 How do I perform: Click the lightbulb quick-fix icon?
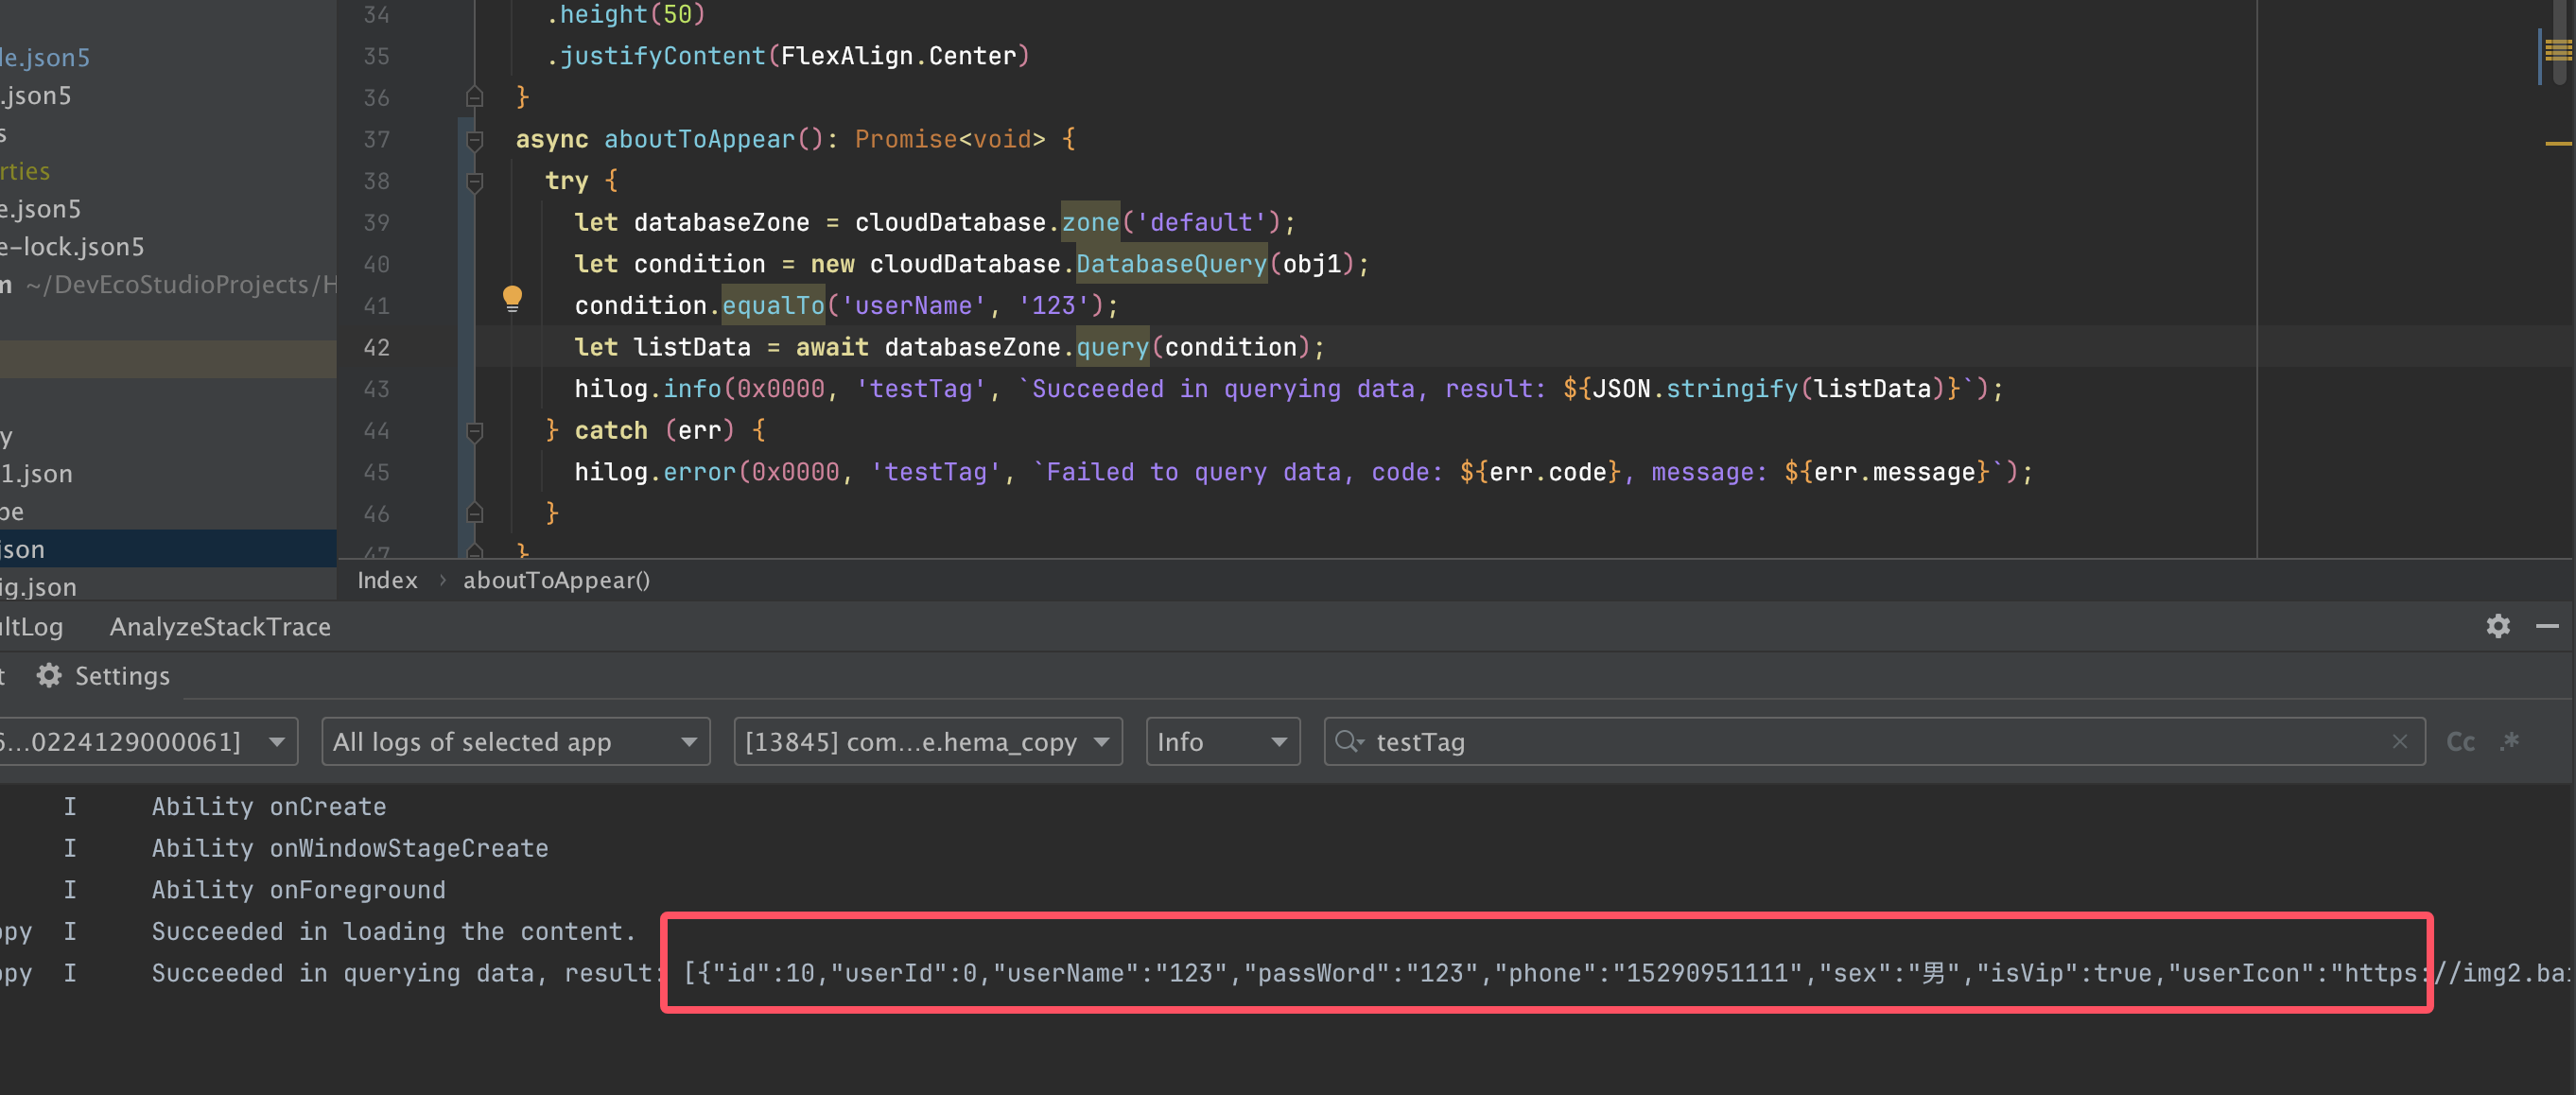click(x=512, y=297)
